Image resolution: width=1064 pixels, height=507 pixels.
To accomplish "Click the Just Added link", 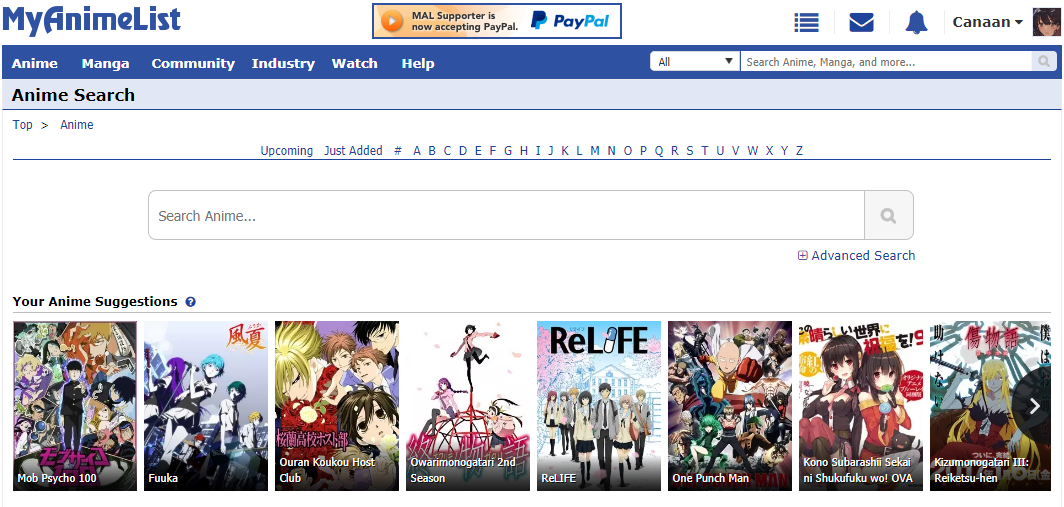I will (x=354, y=151).
